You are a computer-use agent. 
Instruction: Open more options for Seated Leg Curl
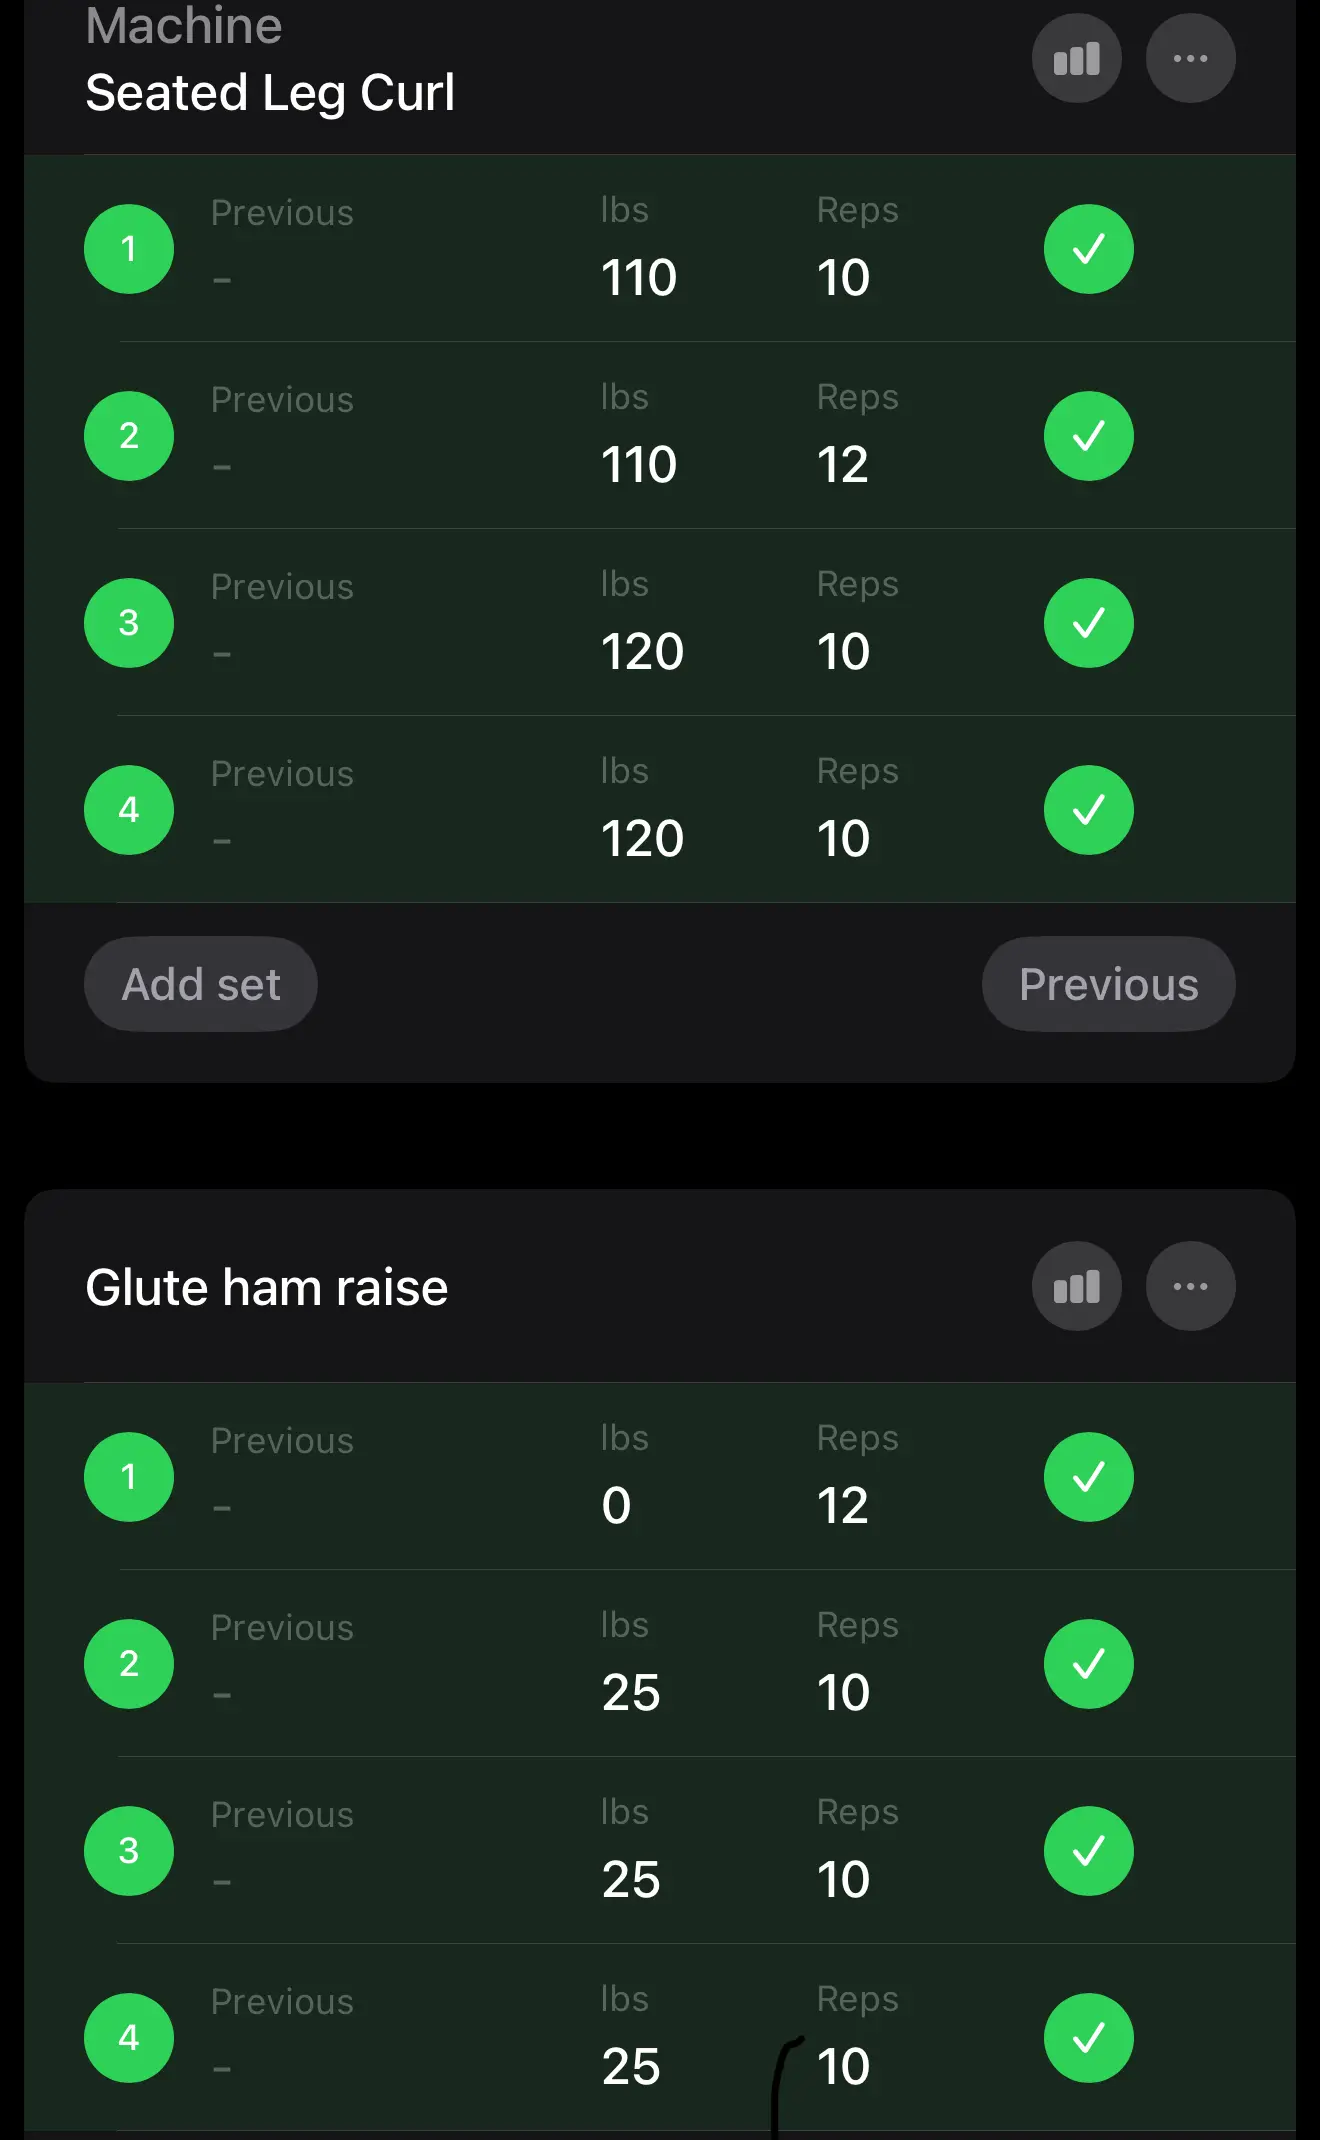pyautogui.click(x=1190, y=59)
